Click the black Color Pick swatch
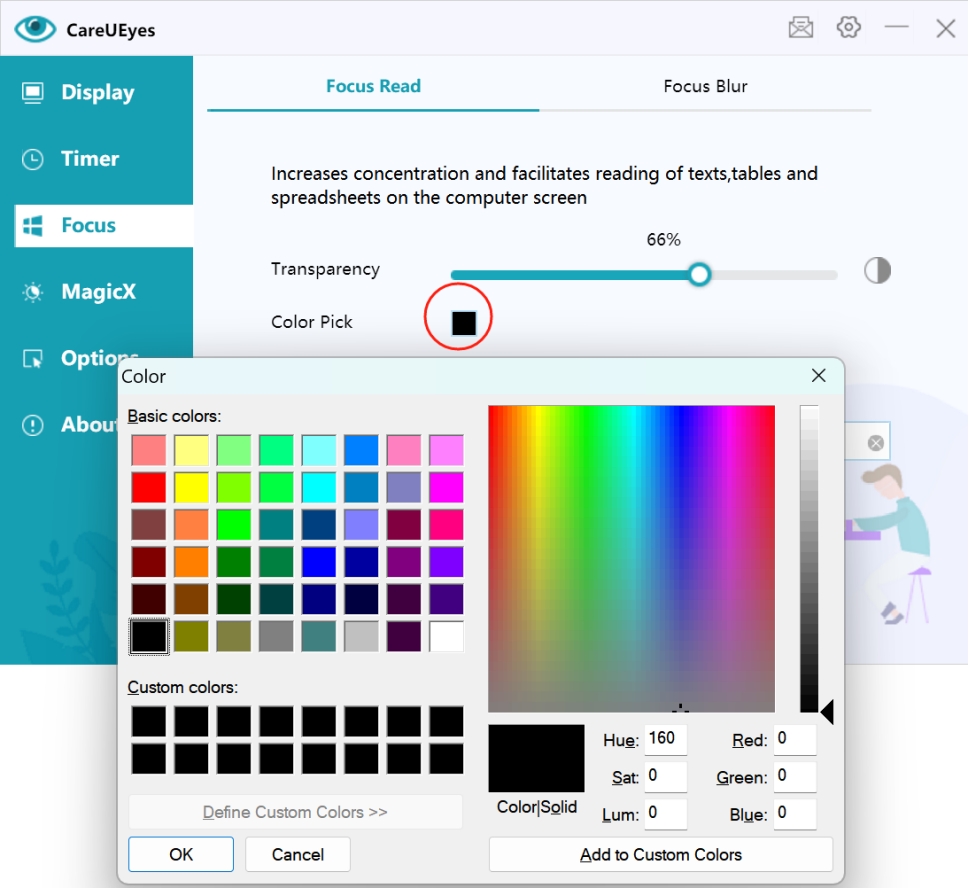This screenshot has width=969, height=888. [463, 323]
